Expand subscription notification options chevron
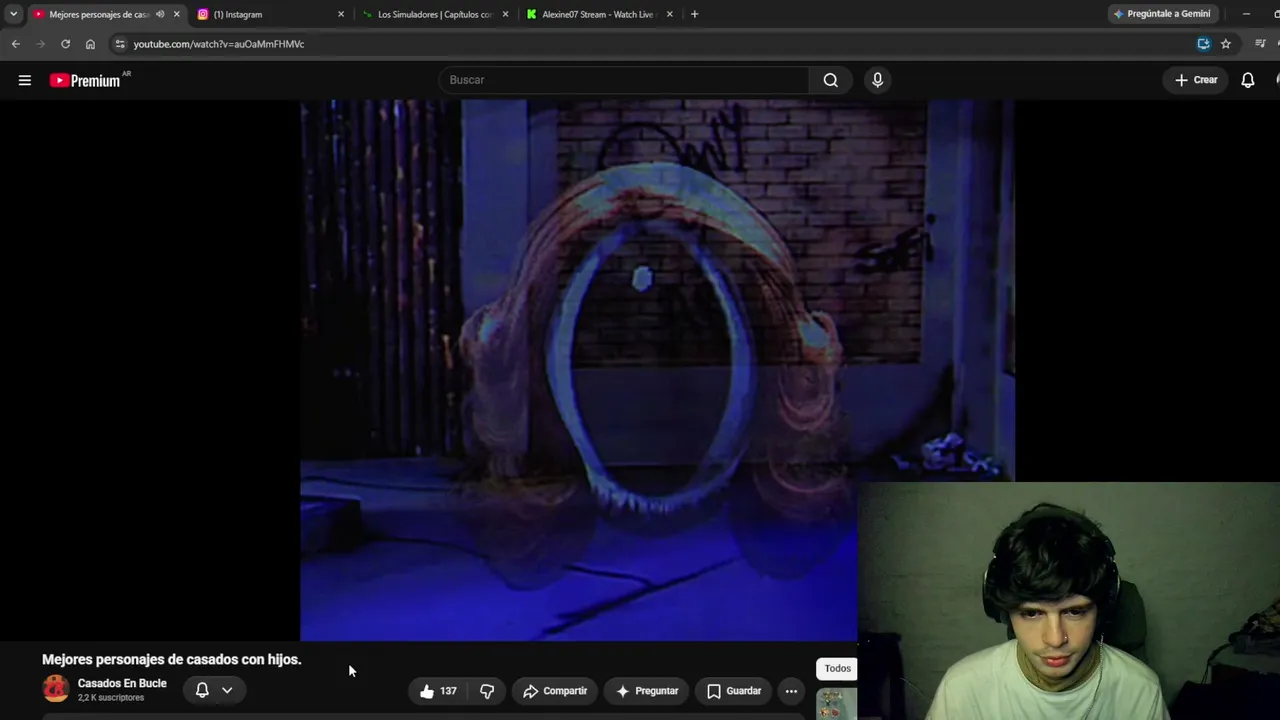1280x720 pixels. pos(227,690)
